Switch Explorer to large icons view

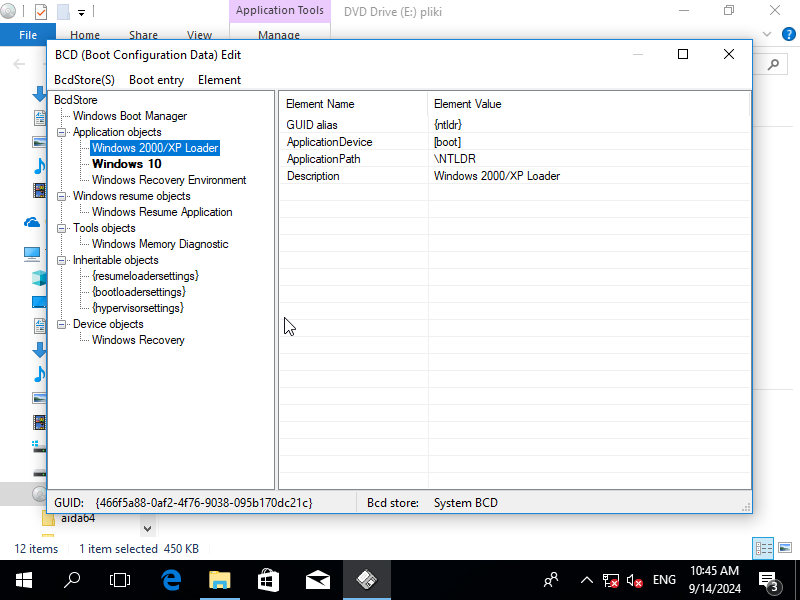(x=785, y=548)
